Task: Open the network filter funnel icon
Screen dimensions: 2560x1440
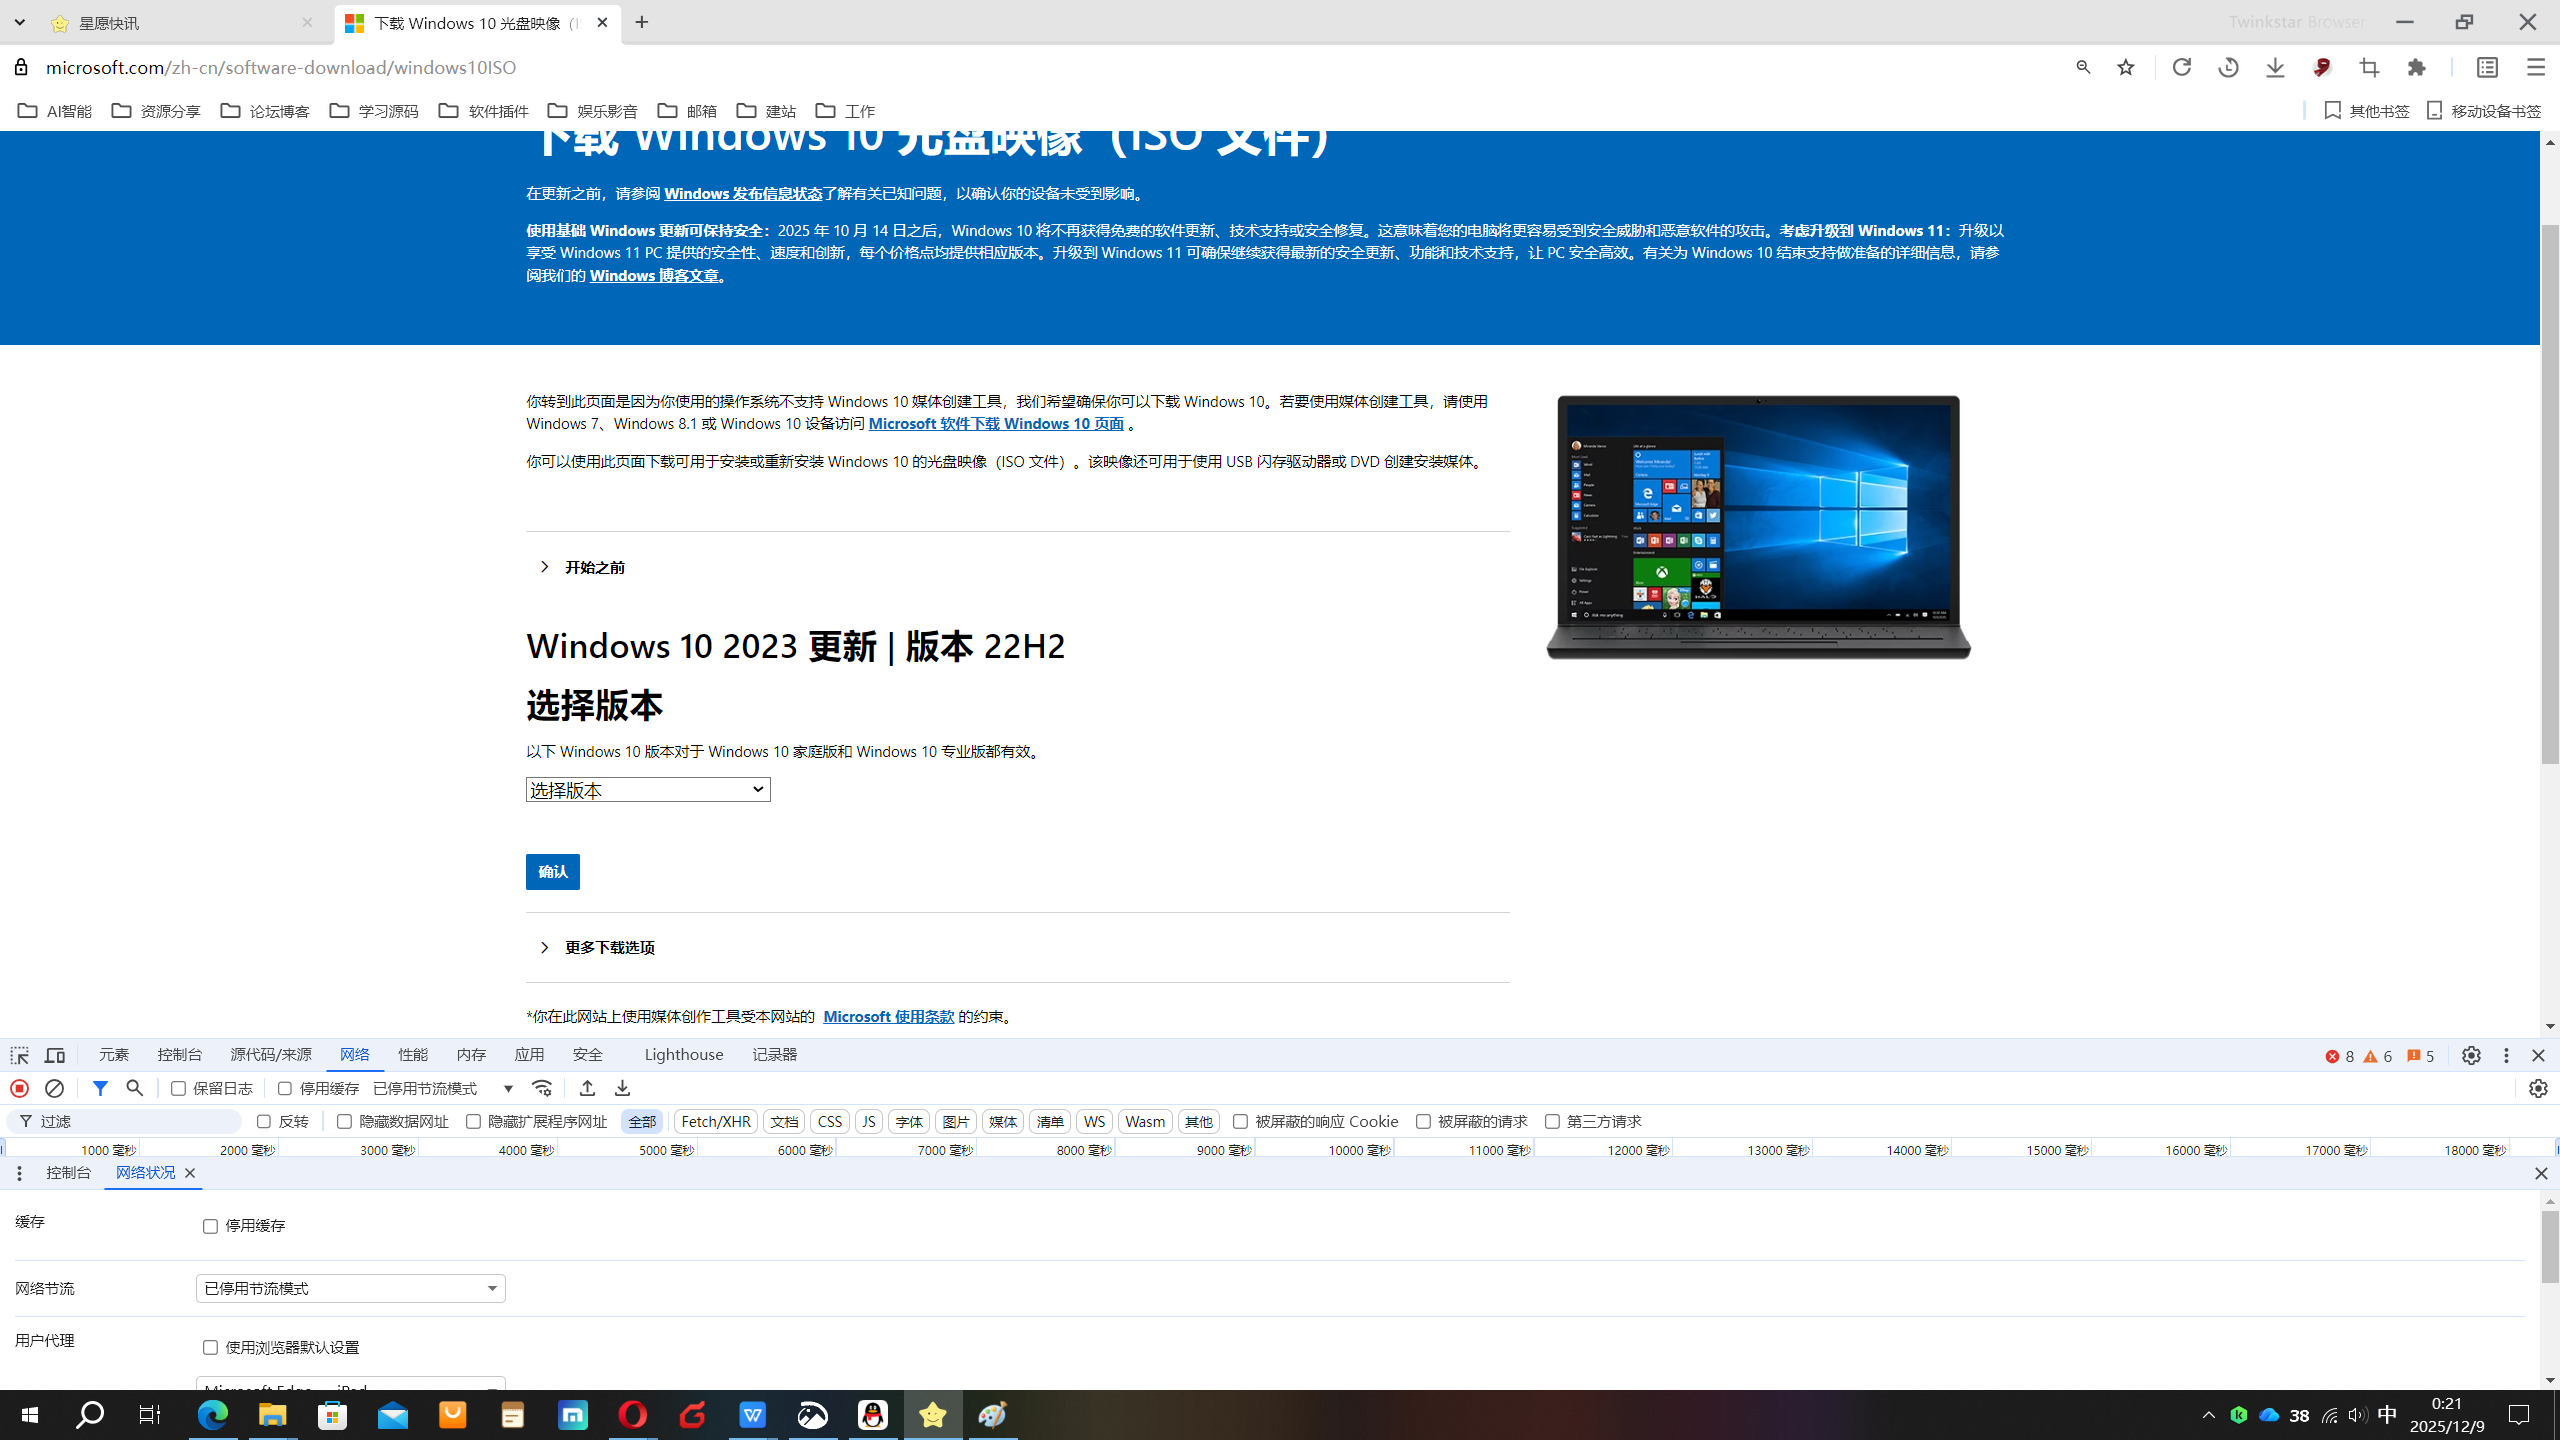Action: pyautogui.click(x=100, y=1088)
